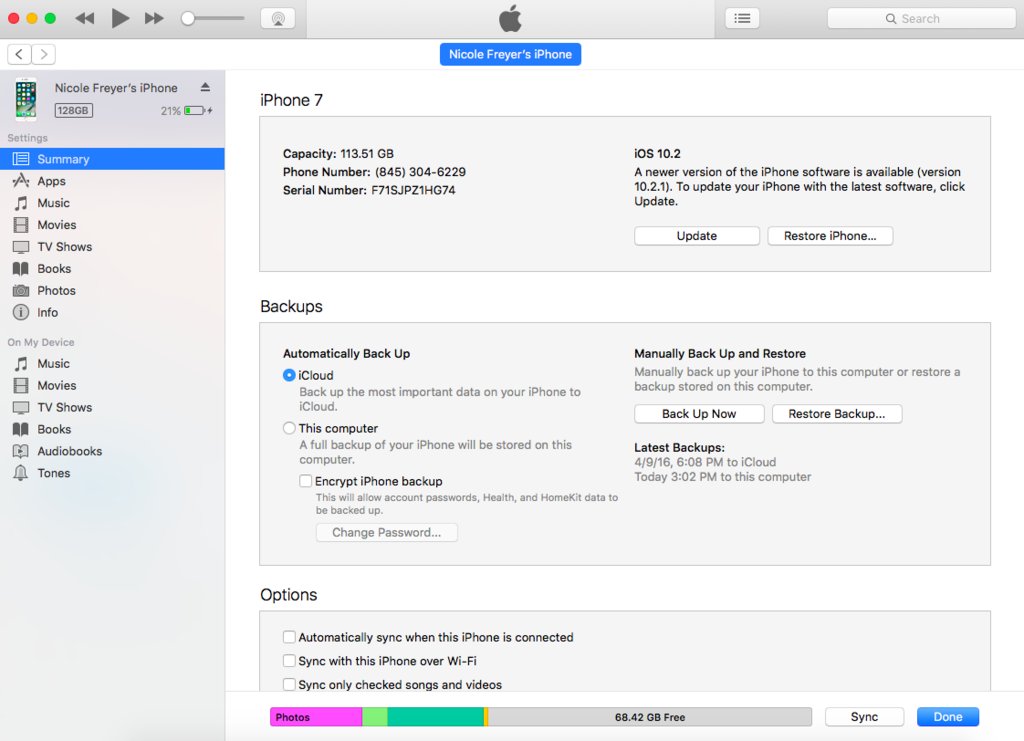Select This computer backup option
Image resolution: width=1024 pixels, height=741 pixels.
[x=289, y=428]
